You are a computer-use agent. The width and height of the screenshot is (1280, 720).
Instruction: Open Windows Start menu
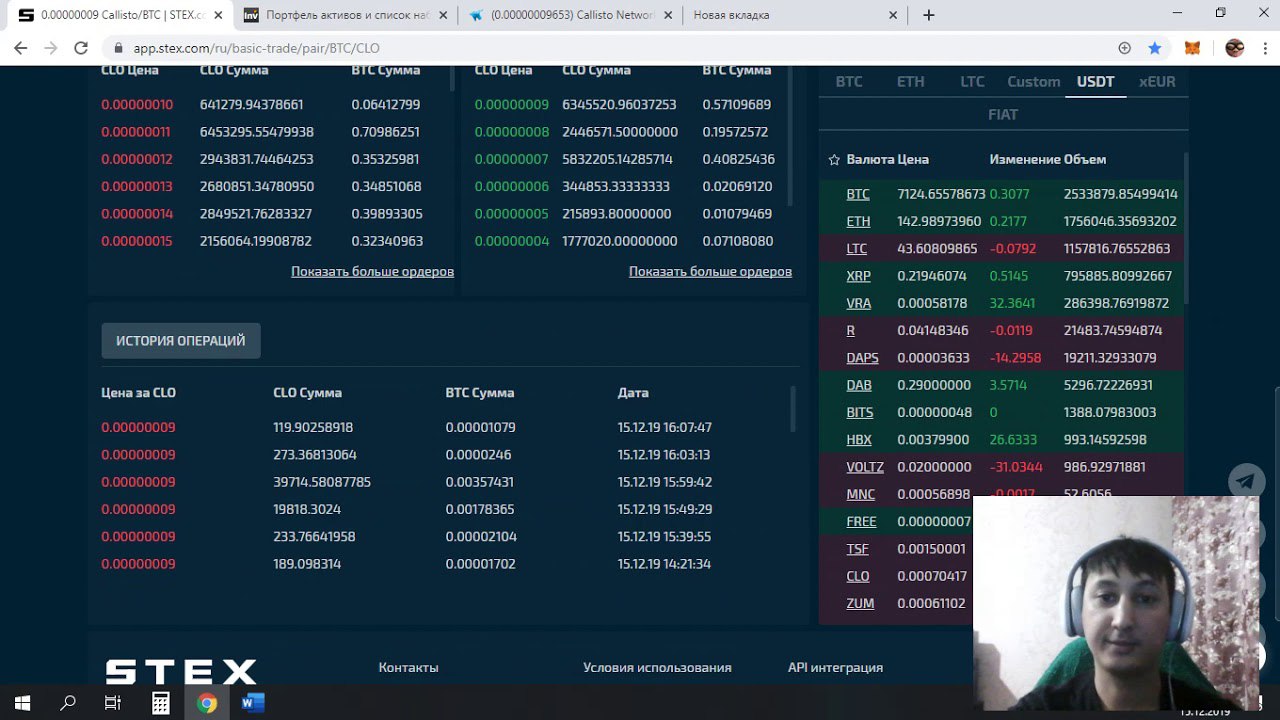click(x=22, y=703)
